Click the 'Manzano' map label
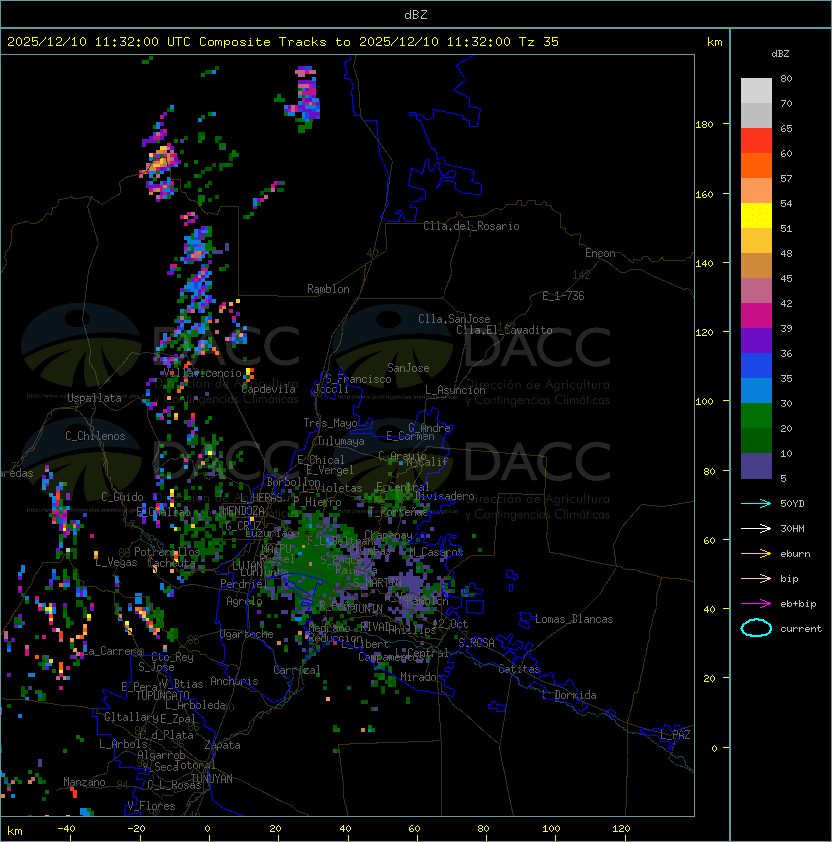The image size is (832, 842). pos(84,782)
